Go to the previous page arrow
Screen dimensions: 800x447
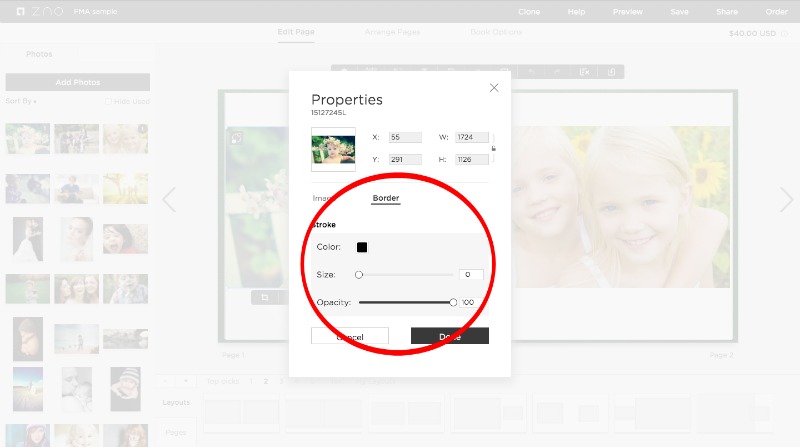click(x=169, y=200)
